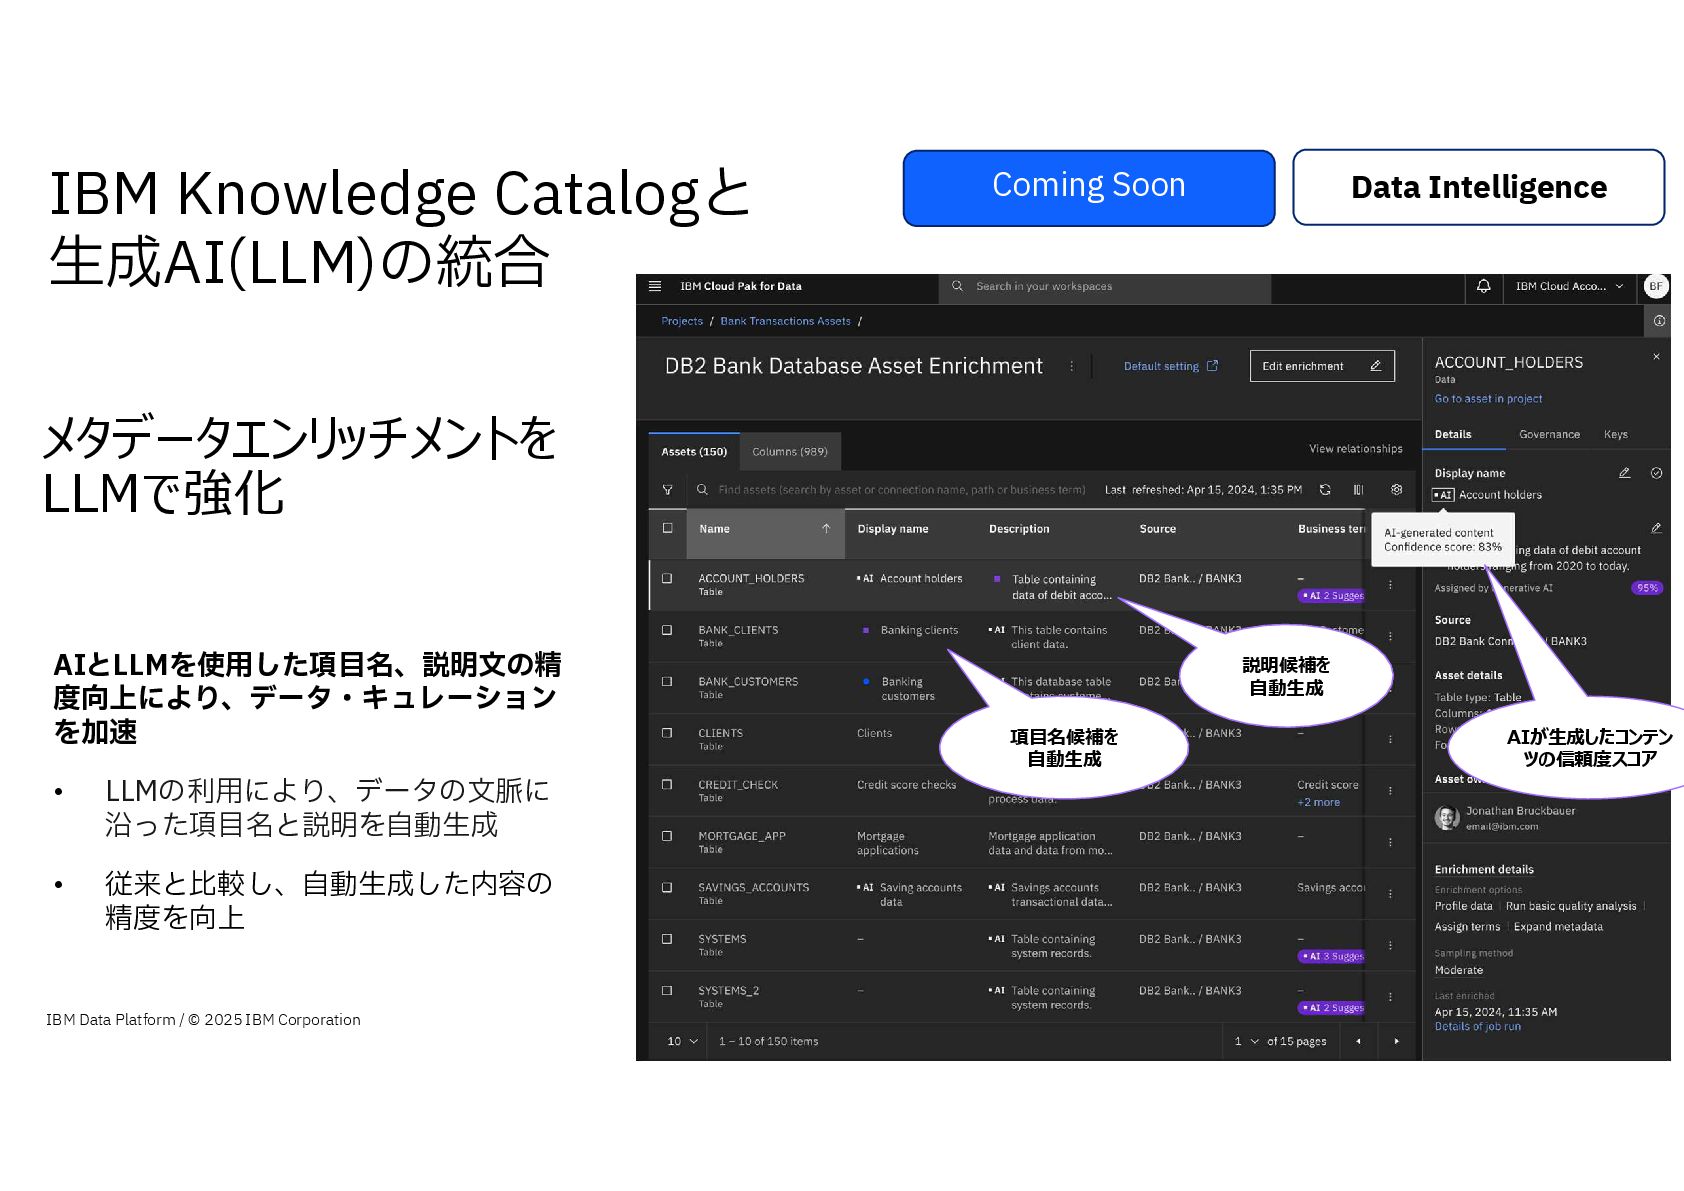
Task: Open the BF user avatar menu
Action: pos(1656,287)
